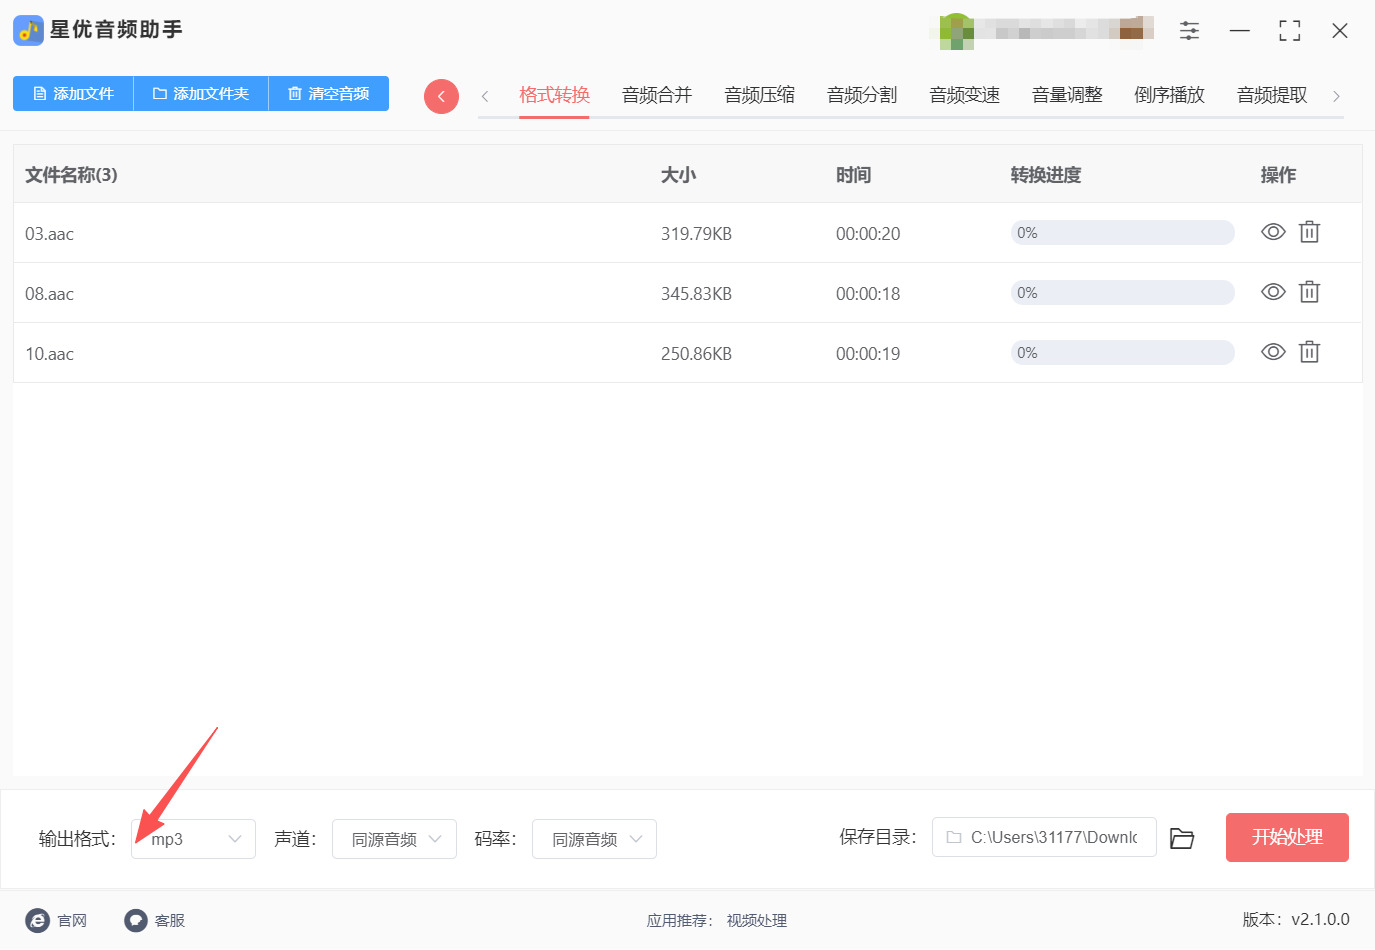Click the version text v2.1.0.0

coord(1320,920)
